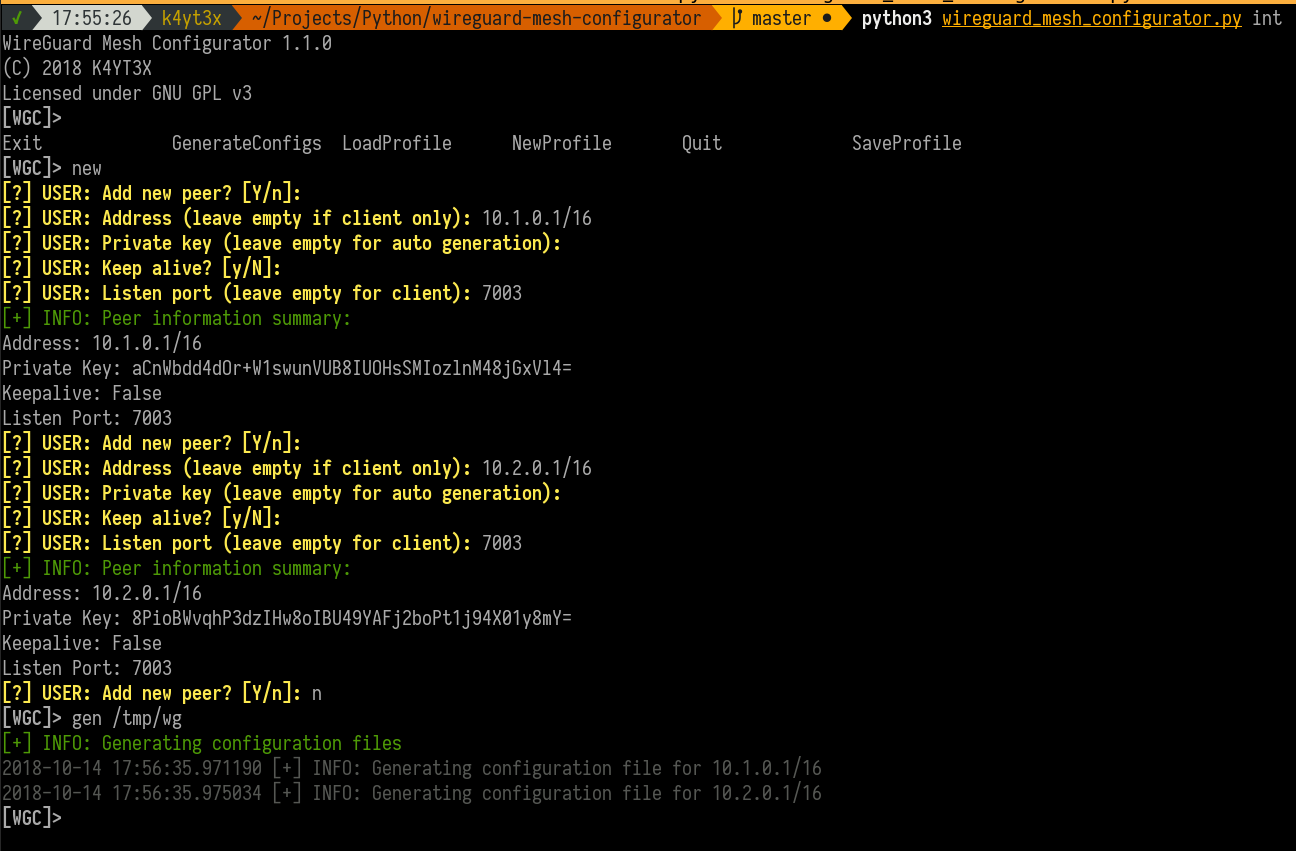Click the 17:55:26 time prompt segment

[x=92, y=18]
